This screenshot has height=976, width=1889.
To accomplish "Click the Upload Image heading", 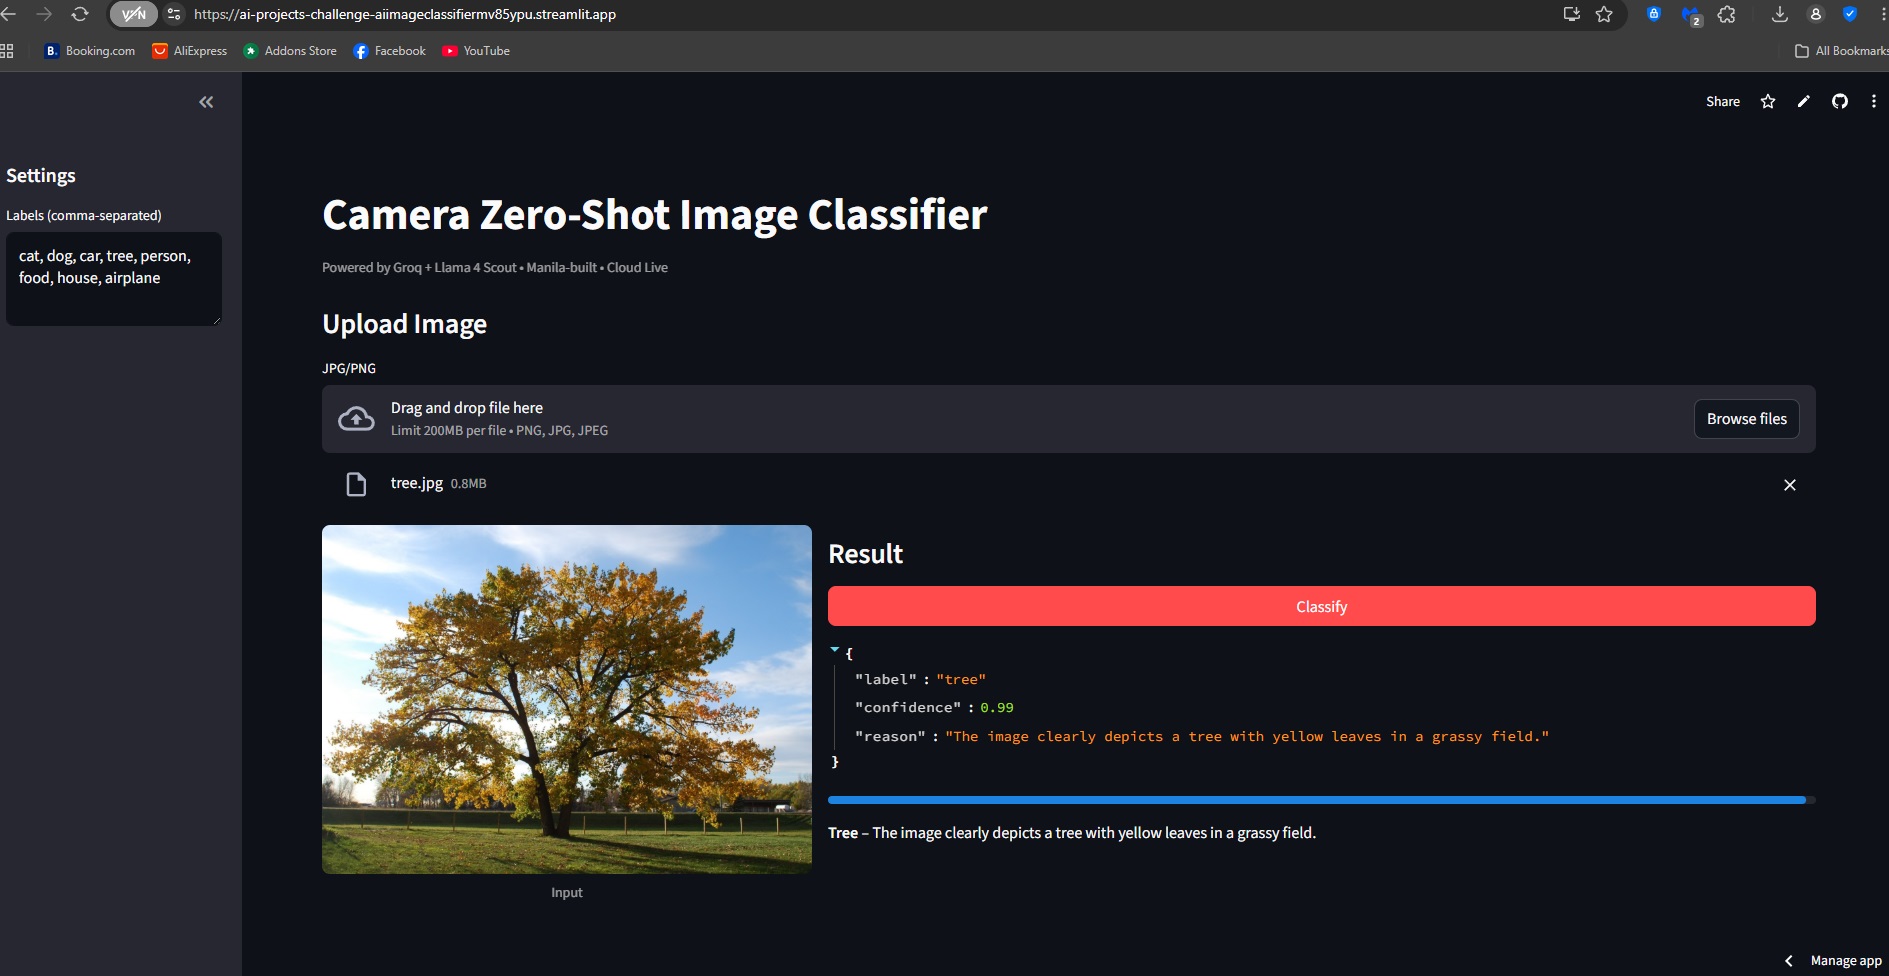I will click(x=405, y=324).
